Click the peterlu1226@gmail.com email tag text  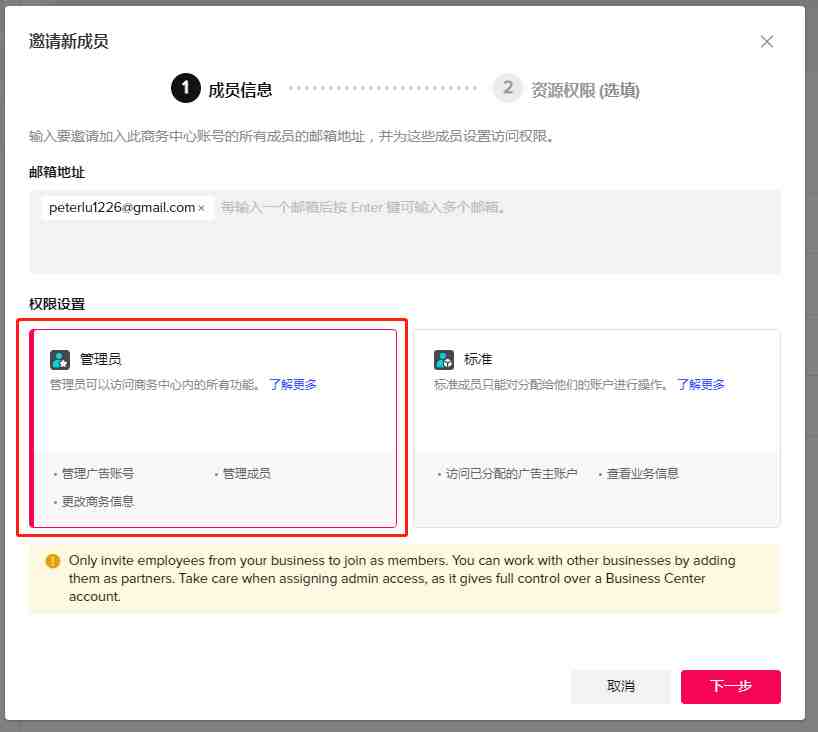click(x=121, y=208)
